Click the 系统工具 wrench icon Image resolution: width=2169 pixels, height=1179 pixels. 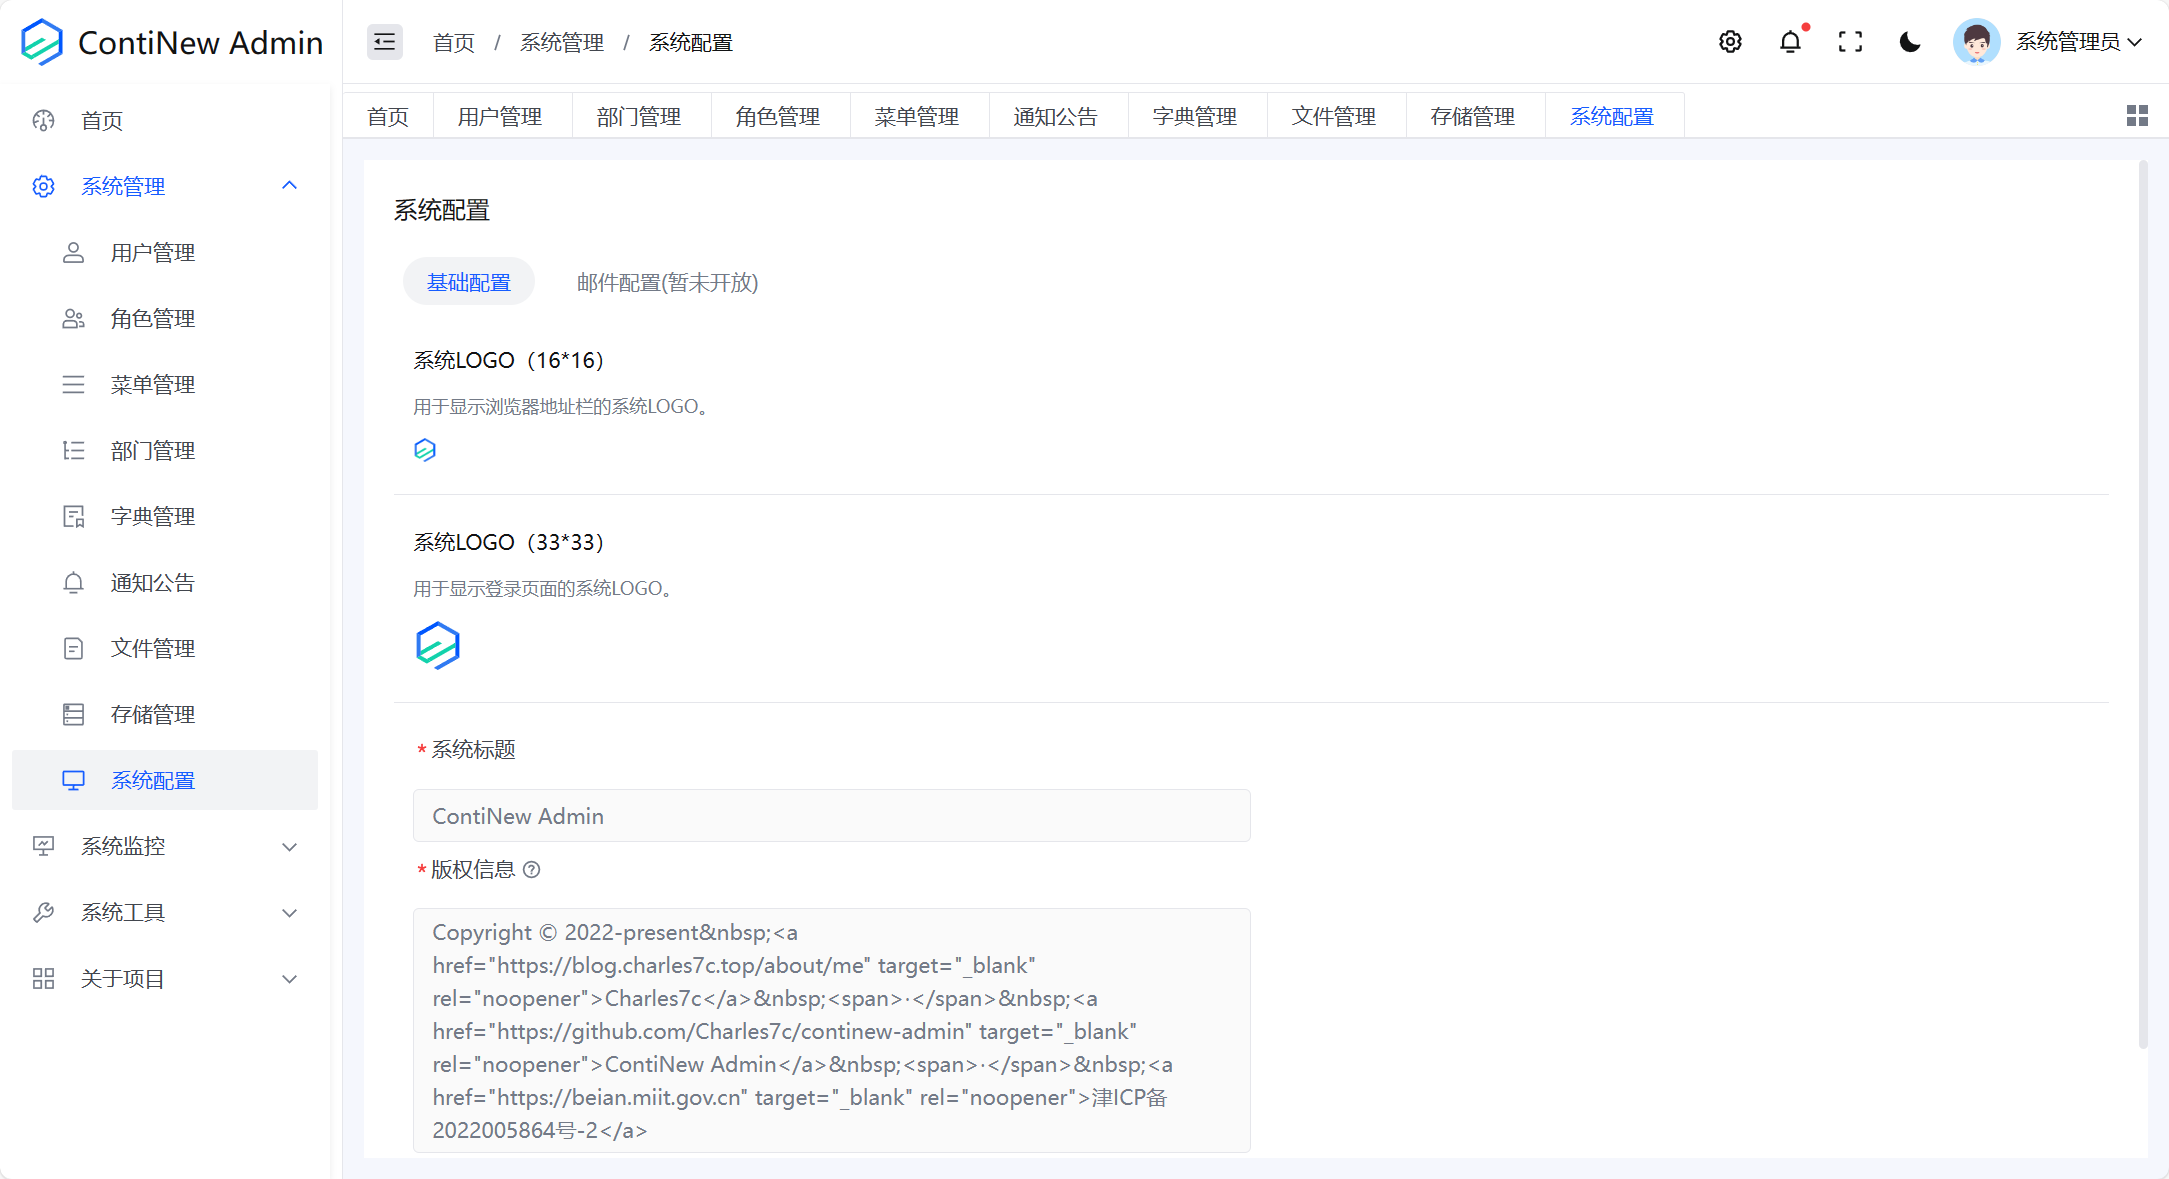pyautogui.click(x=43, y=912)
